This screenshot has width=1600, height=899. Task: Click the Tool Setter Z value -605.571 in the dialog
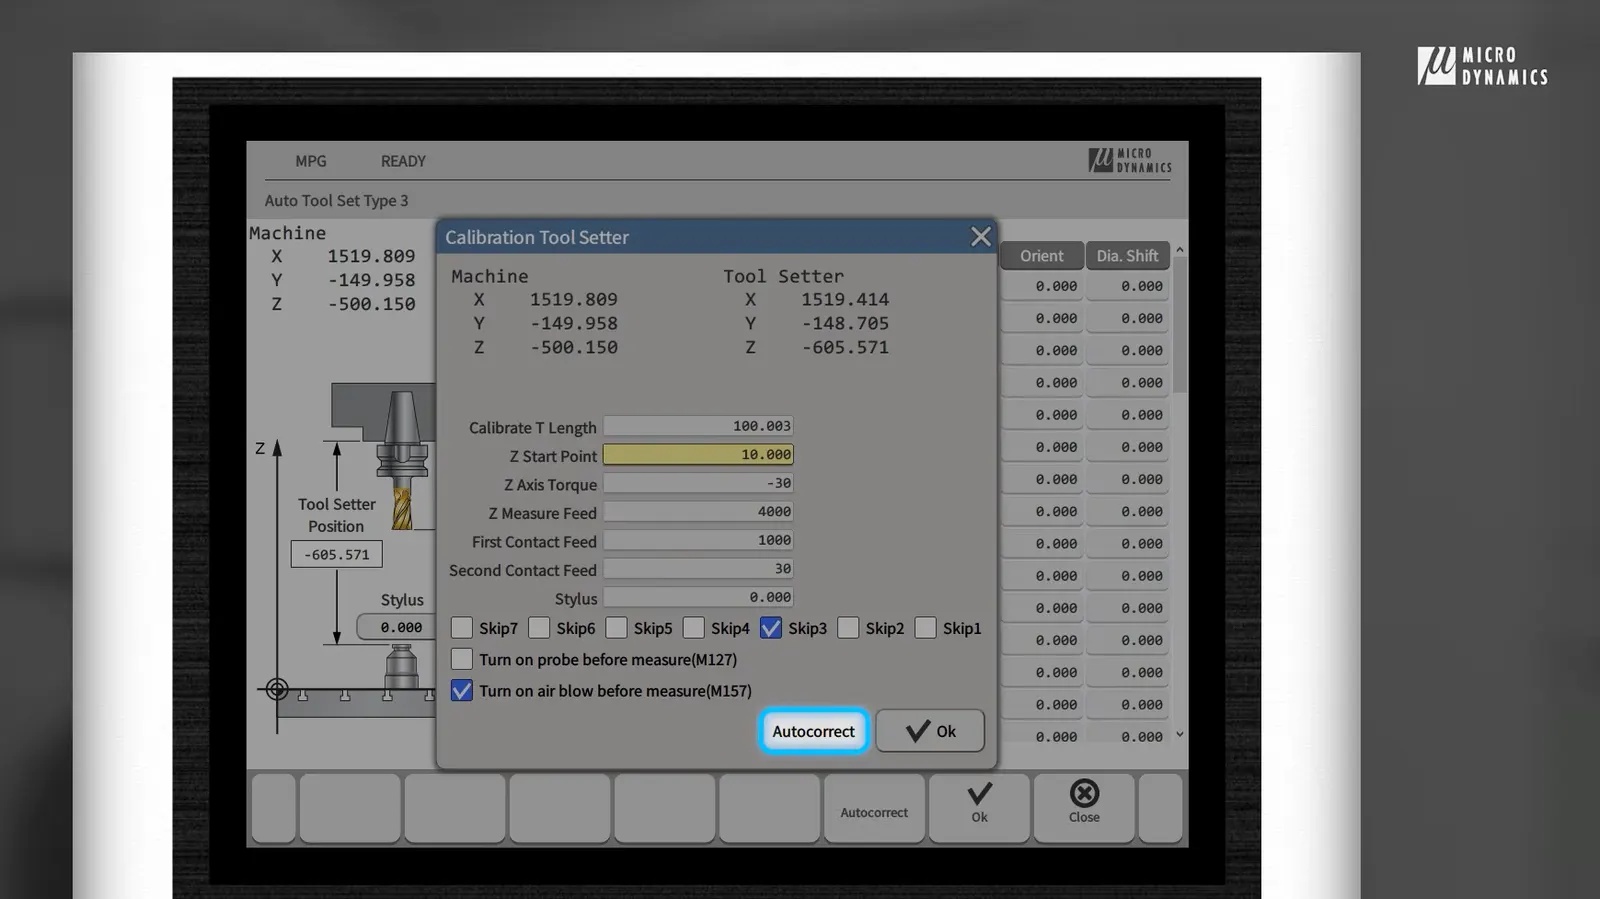[x=845, y=347]
